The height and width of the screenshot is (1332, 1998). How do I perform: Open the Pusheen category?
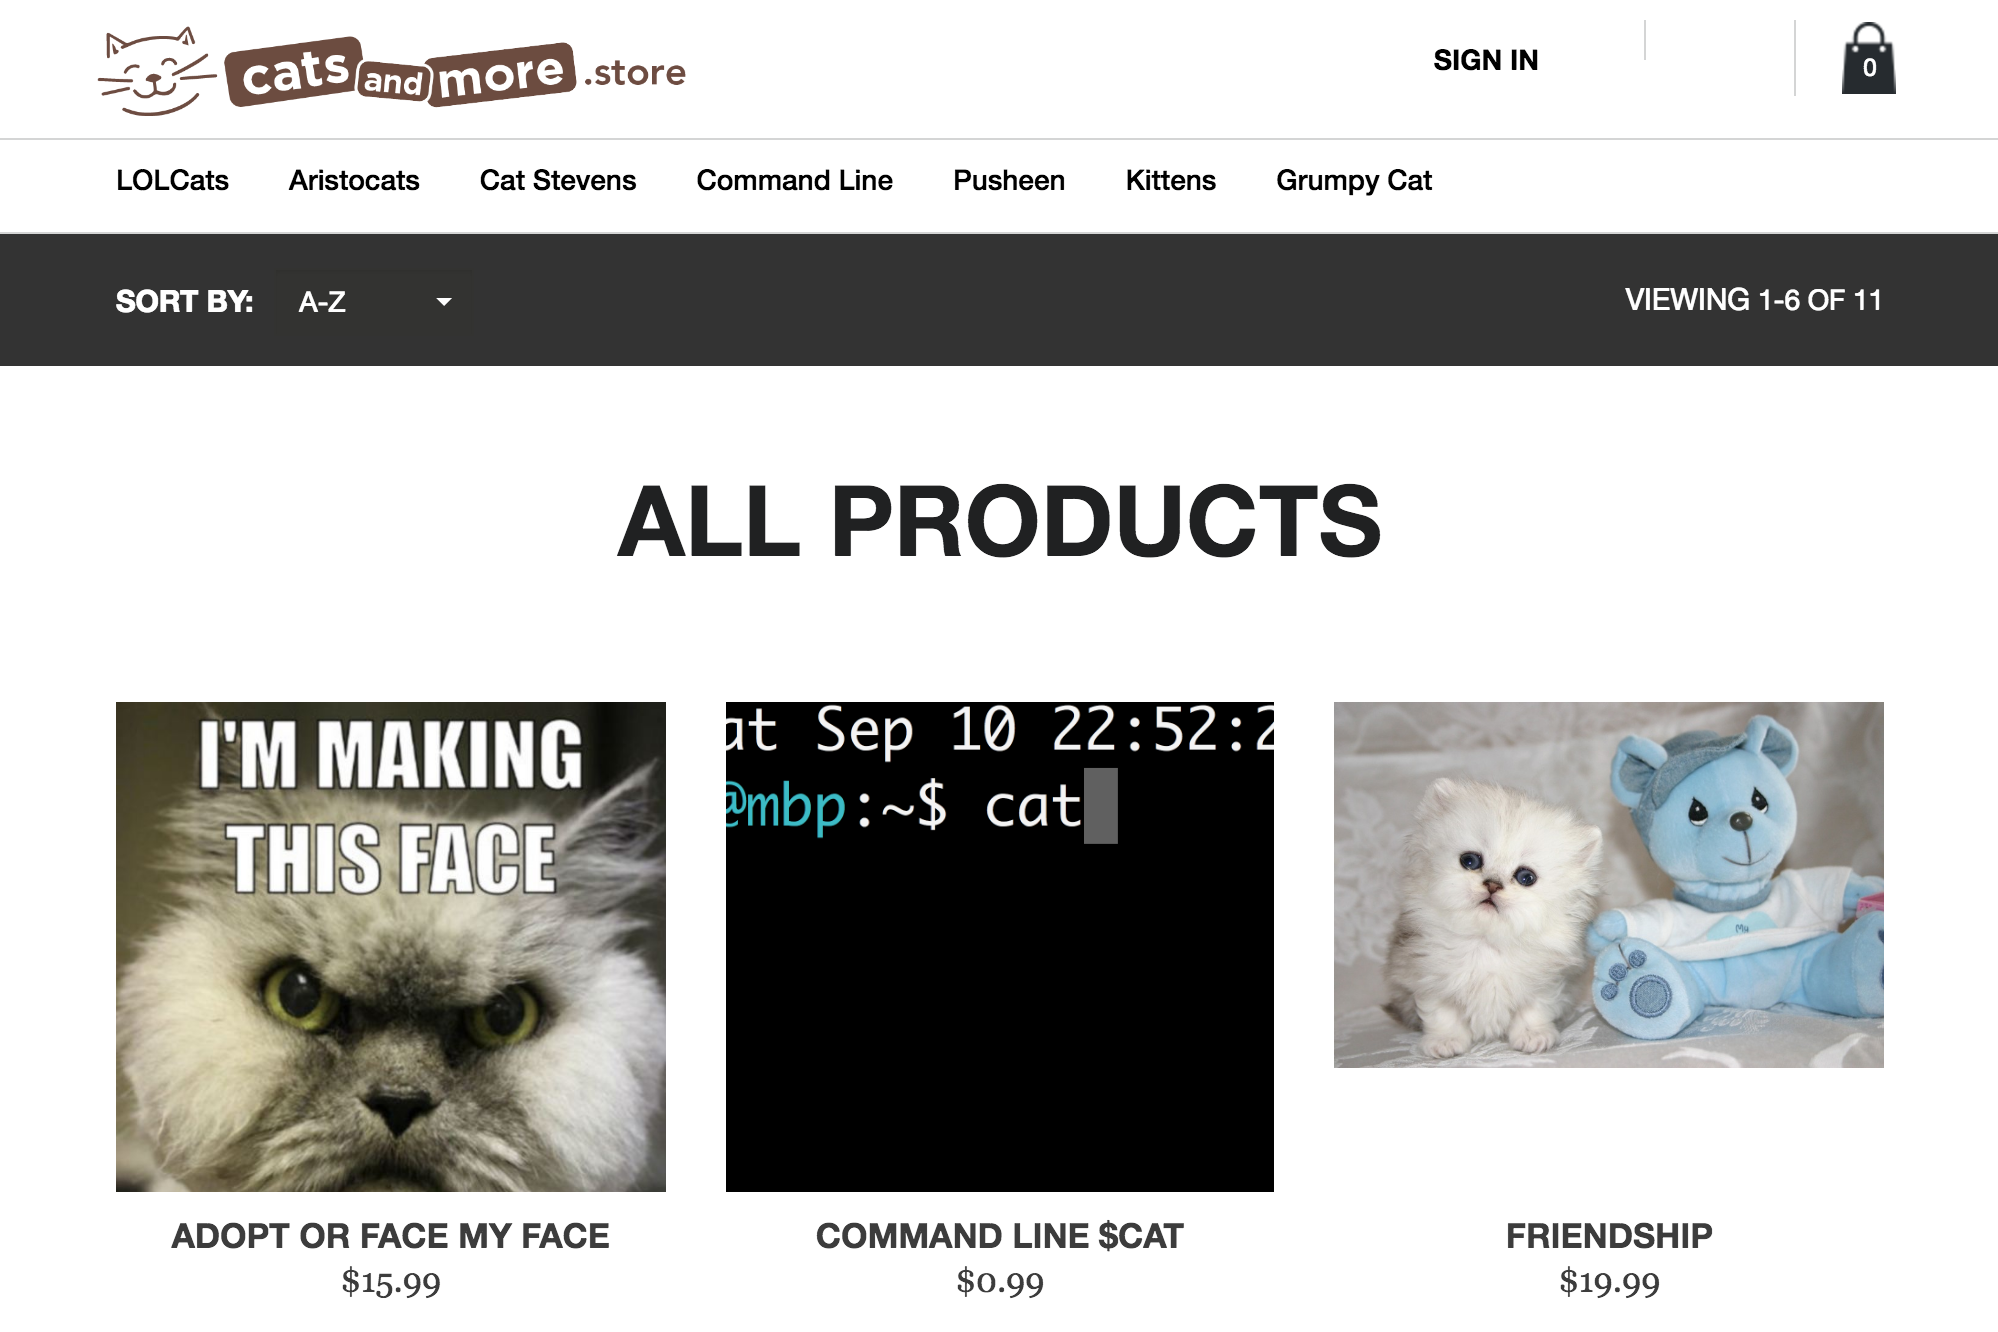[1009, 180]
